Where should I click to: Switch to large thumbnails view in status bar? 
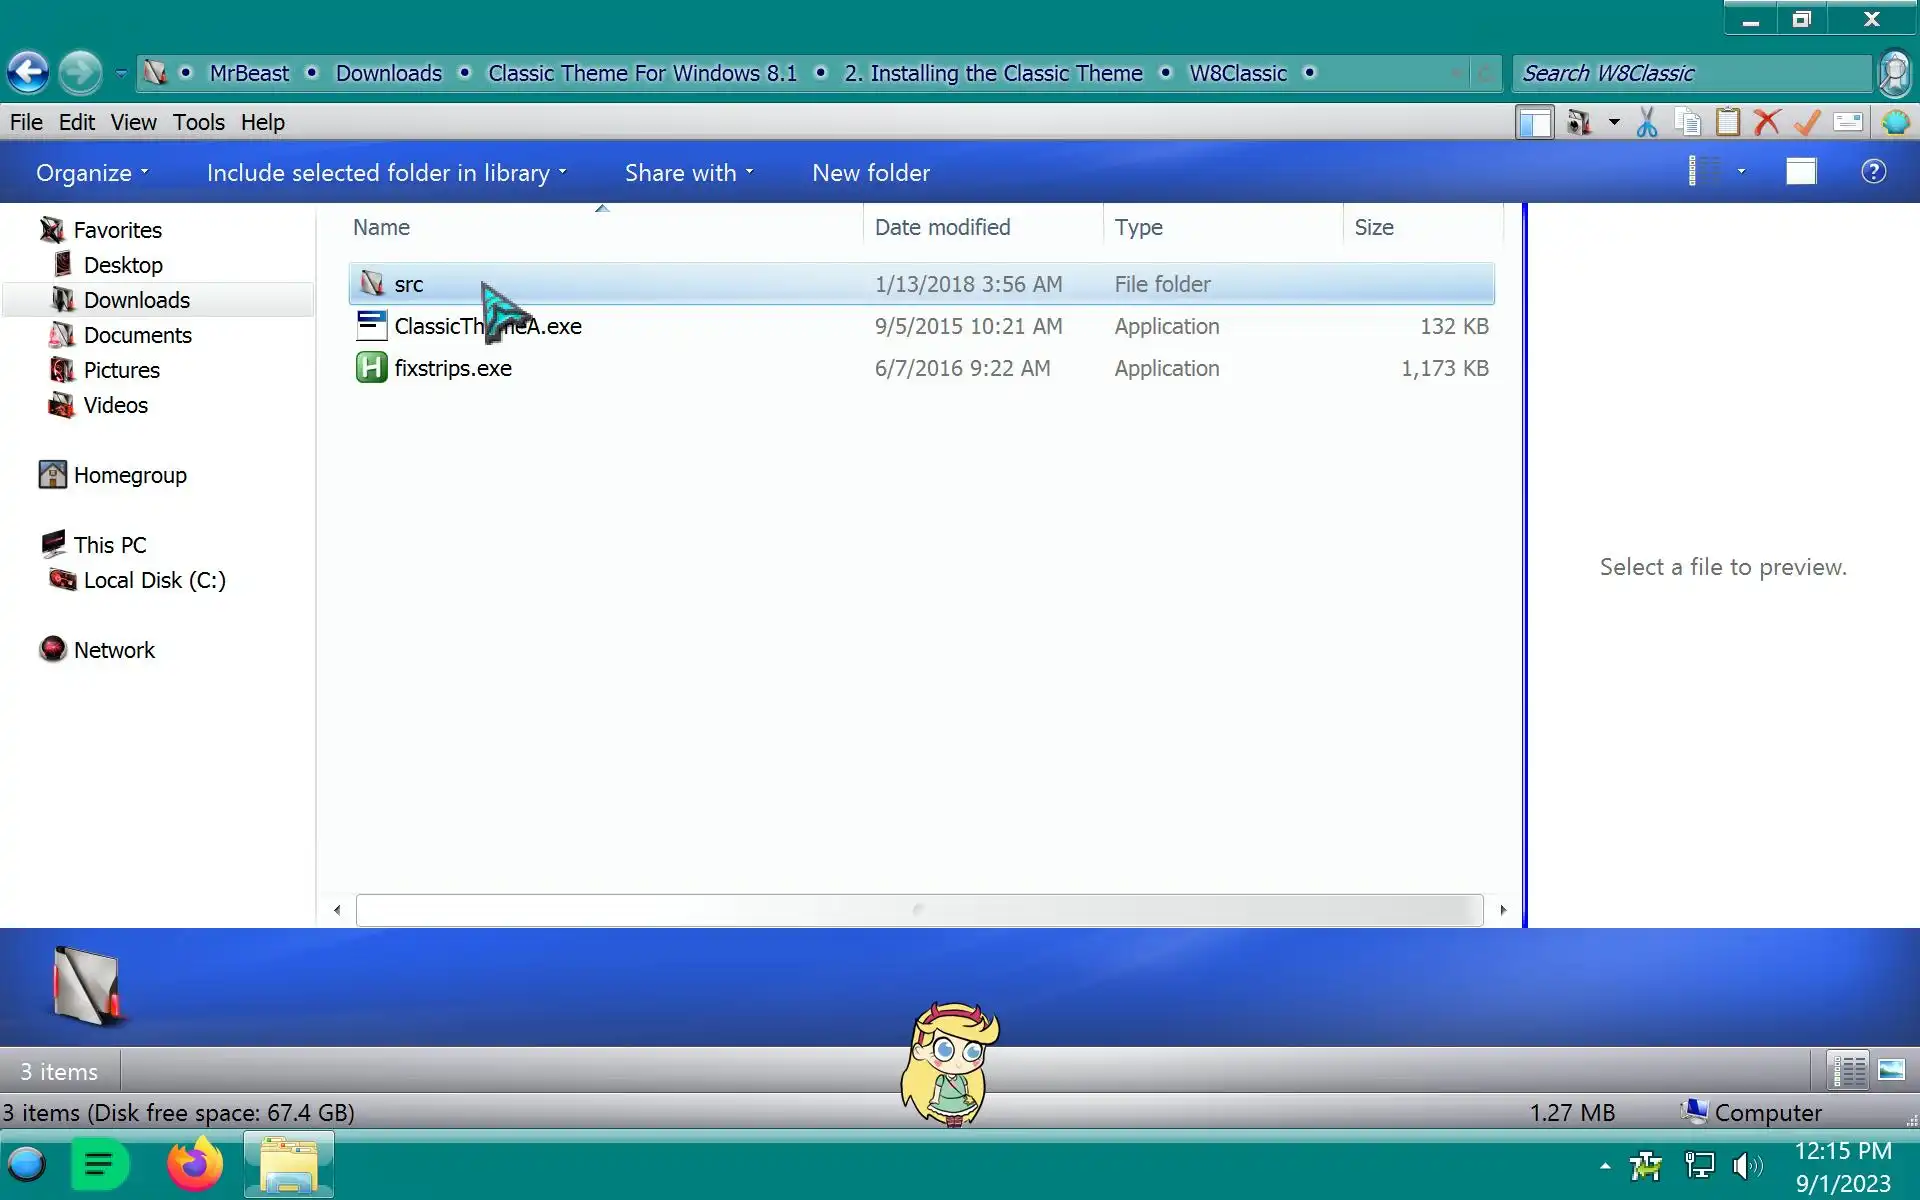pos(1891,1071)
